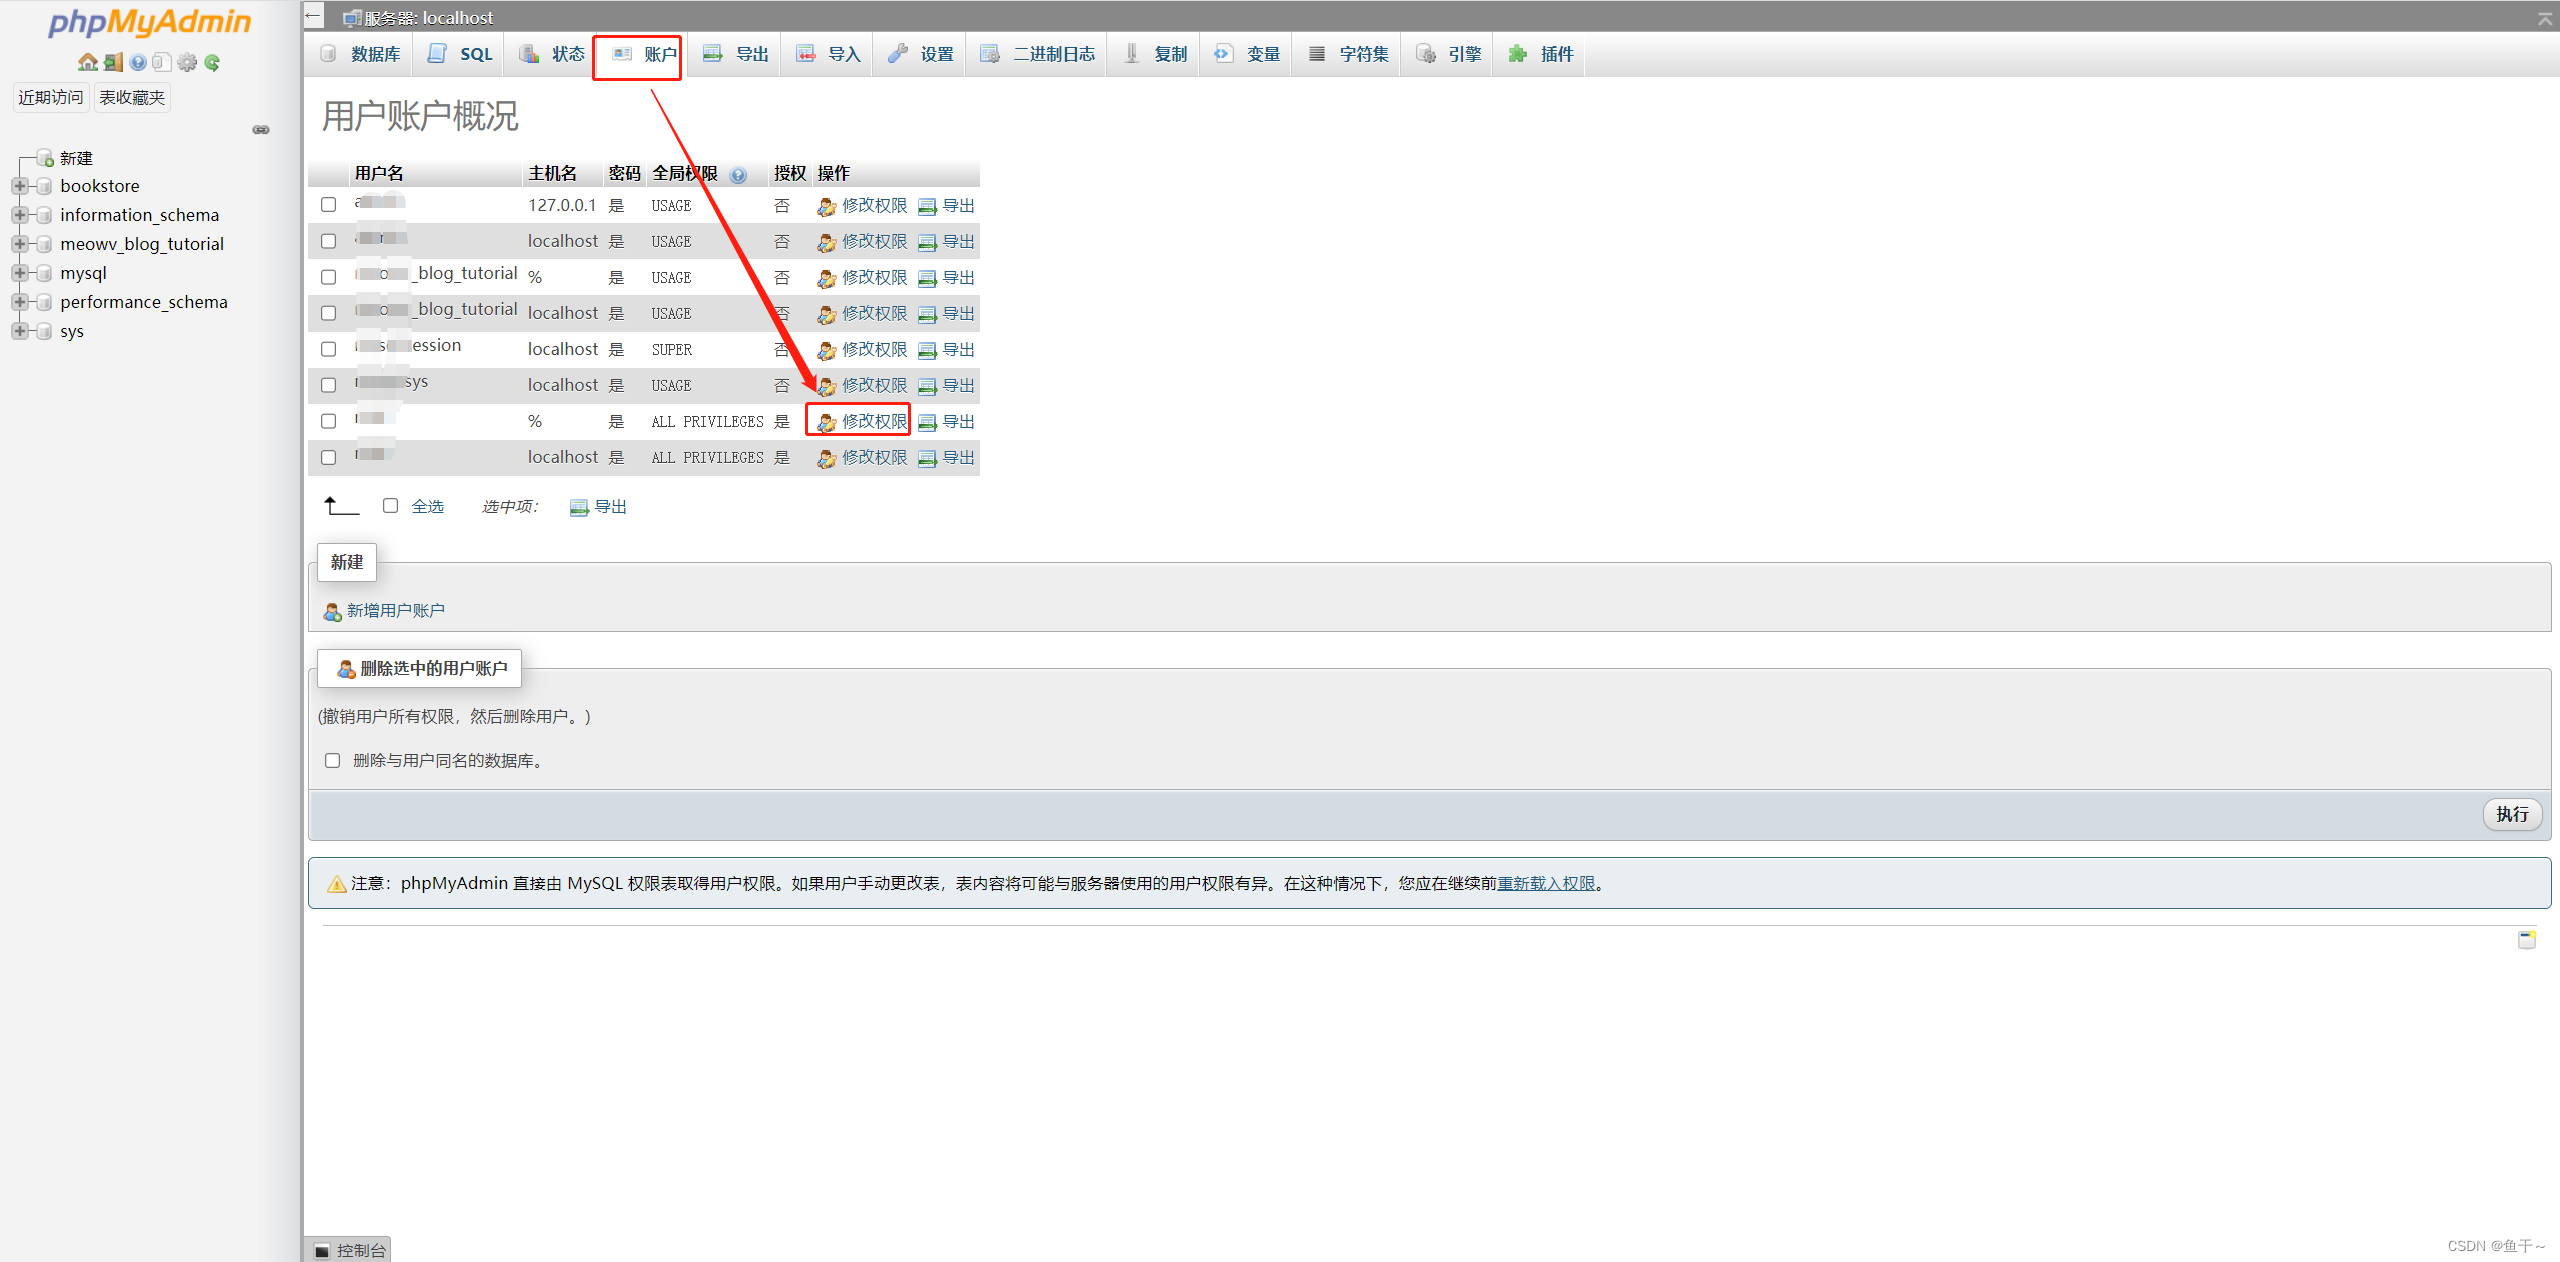Click 修改权限 for the % ALL PRIVILEGES user
The width and height of the screenshot is (2560, 1262).
pyautogui.click(x=873, y=421)
